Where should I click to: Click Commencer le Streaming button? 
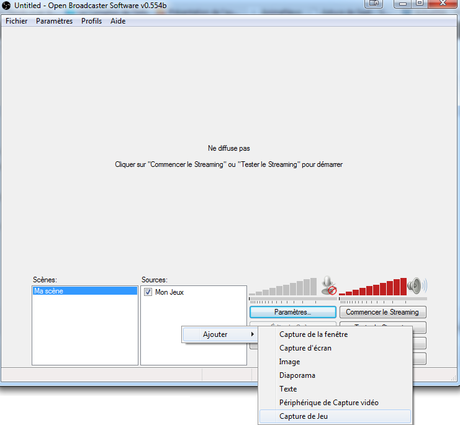[382, 312]
